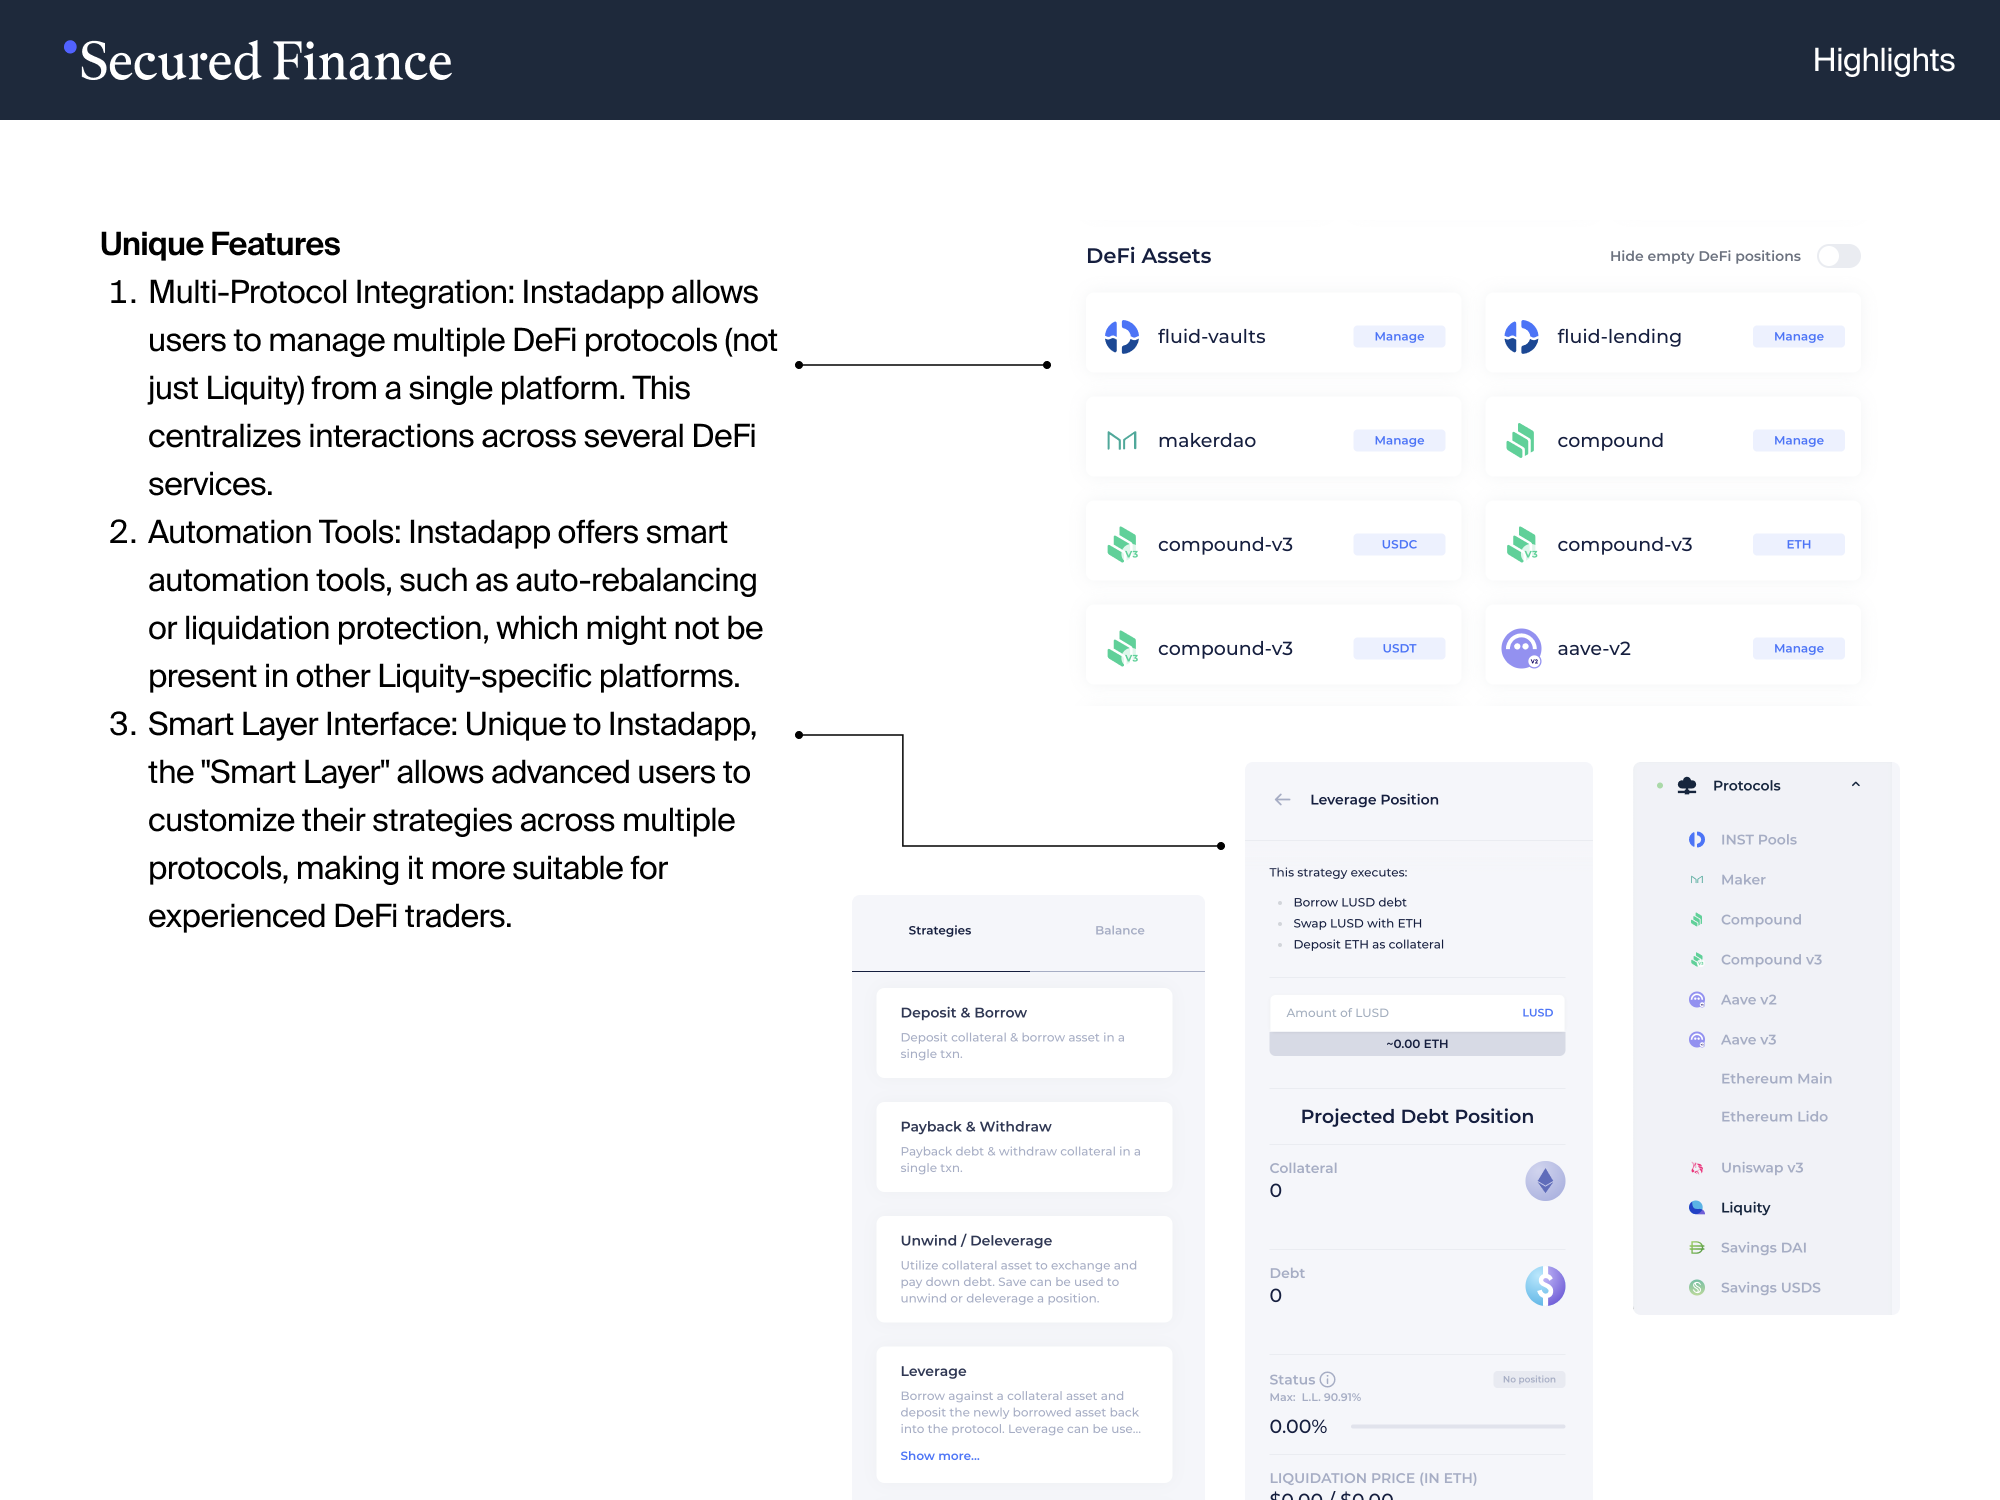Image resolution: width=2000 pixels, height=1500 pixels.
Task: Switch to the Balance tab
Action: coord(1119,931)
